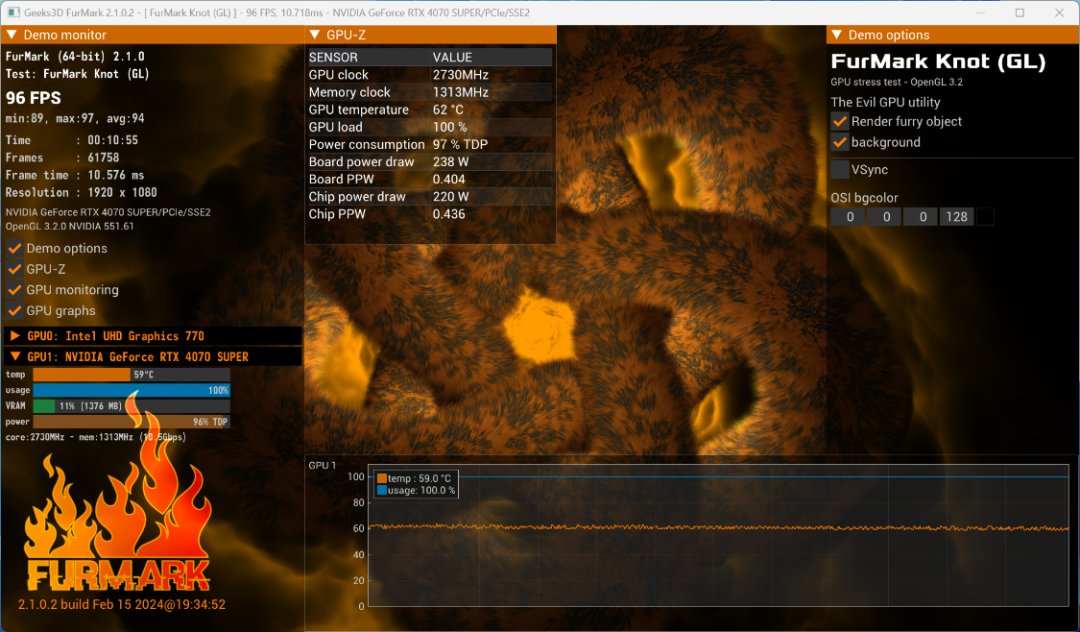Click the temp legend entry in GPU 1 graph
Viewport: 1080px width, 632px height.
click(x=414, y=478)
